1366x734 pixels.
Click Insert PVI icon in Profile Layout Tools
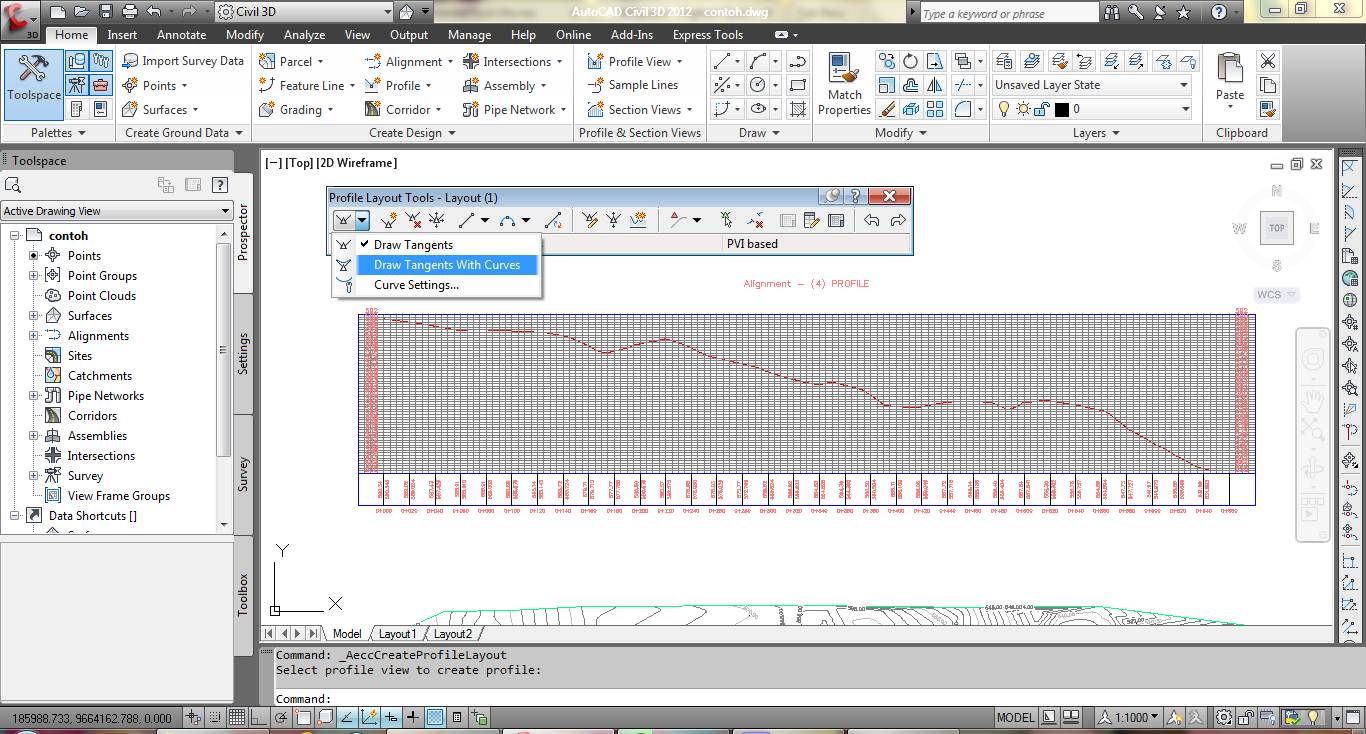click(x=388, y=220)
